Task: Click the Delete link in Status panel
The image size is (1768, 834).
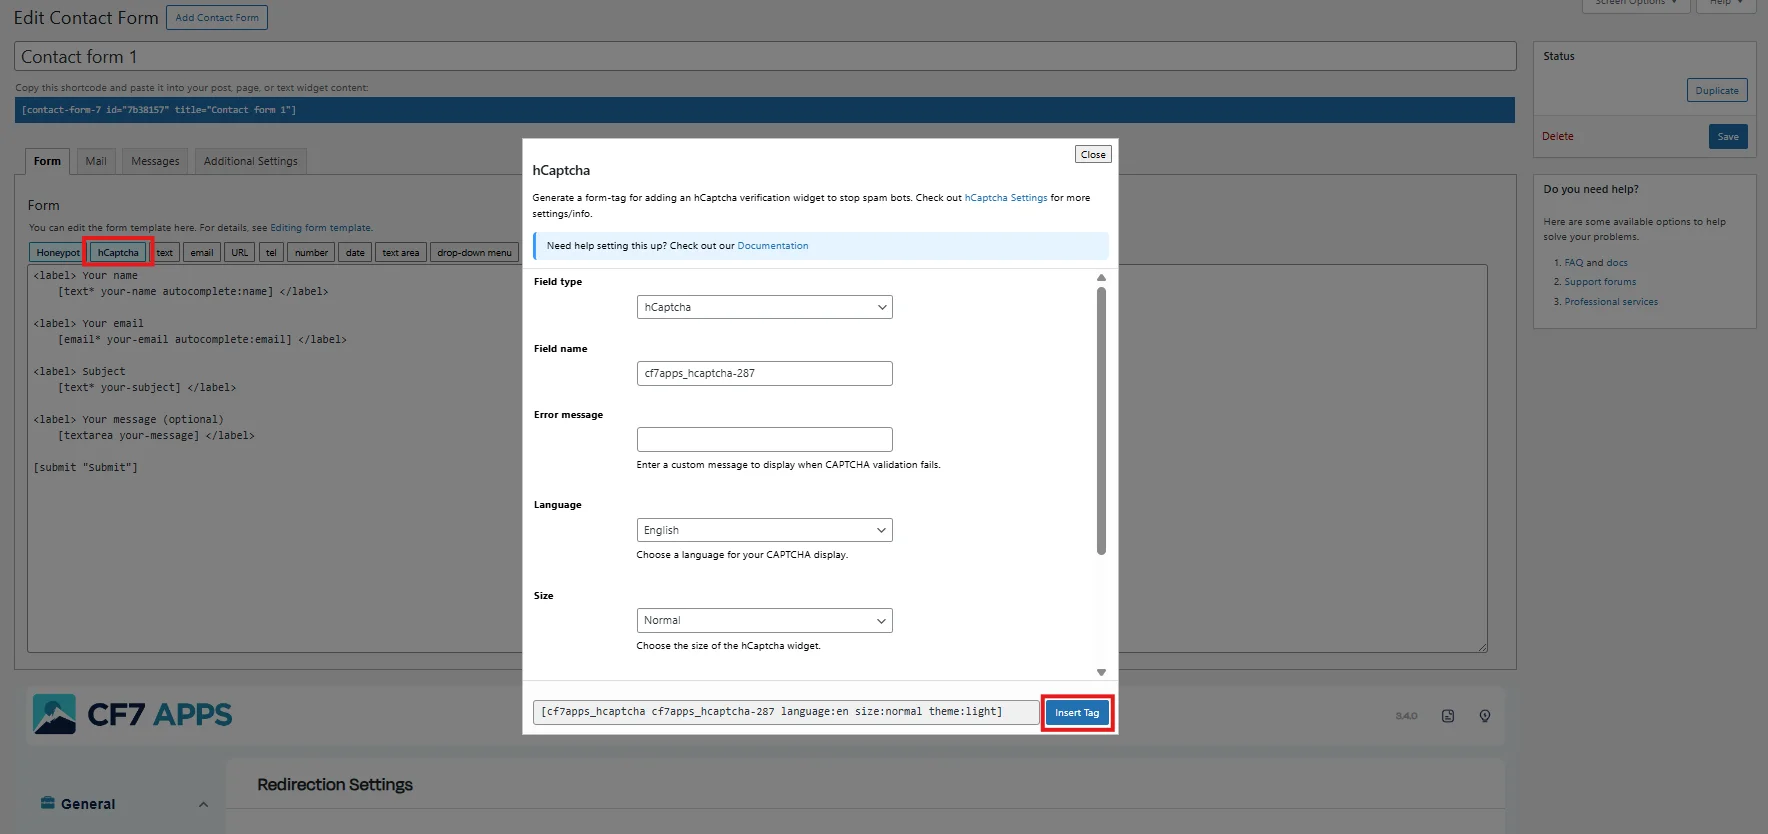Action: [x=1557, y=136]
